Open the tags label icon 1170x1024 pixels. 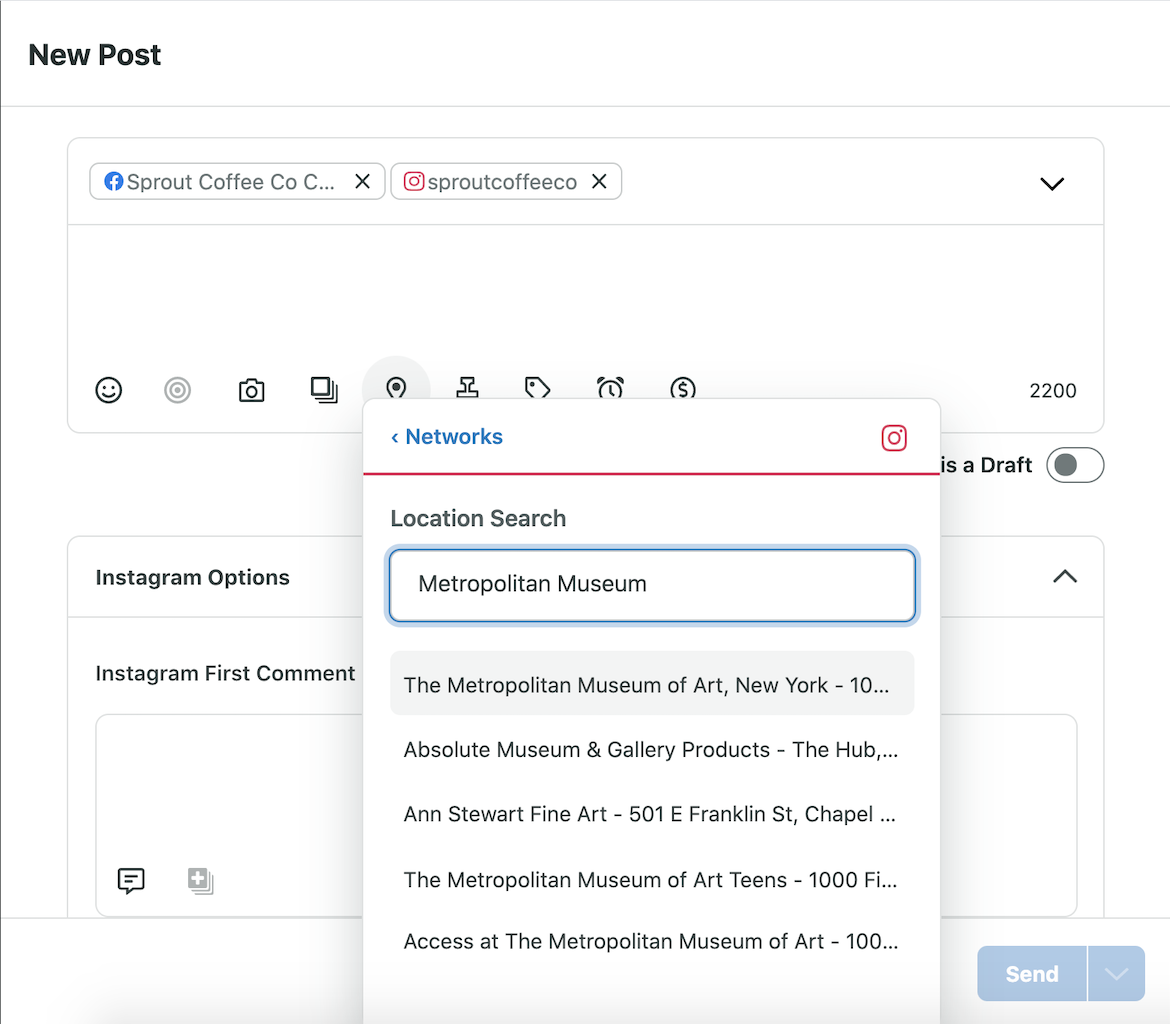point(537,388)
